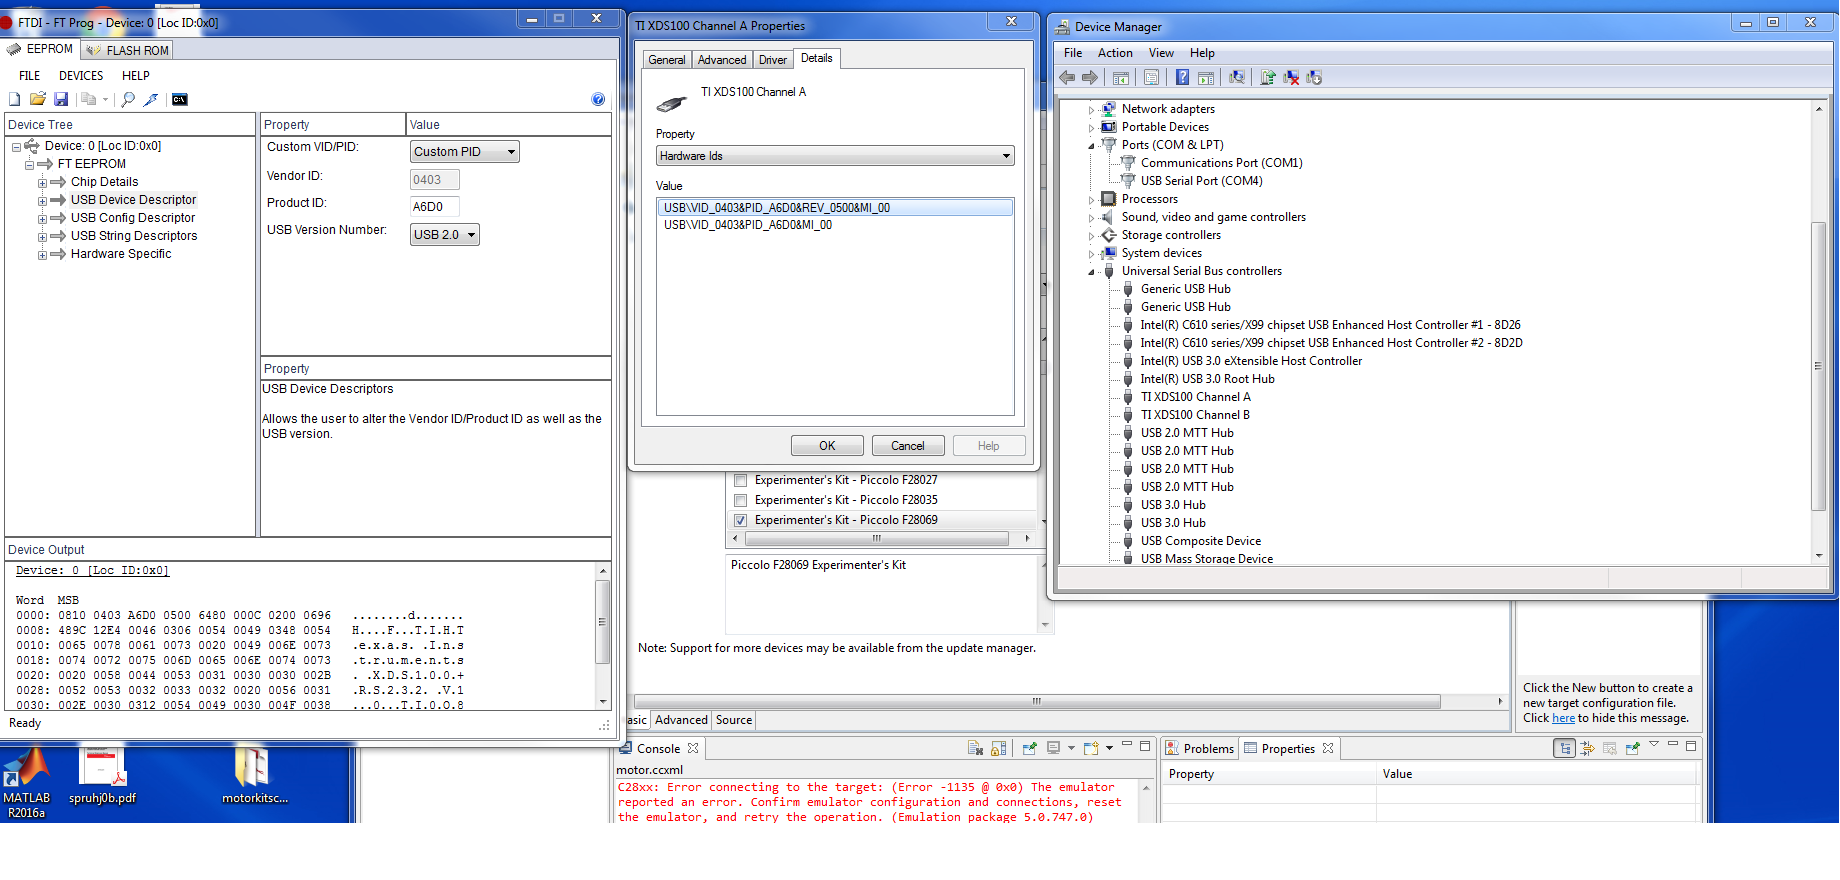Pin the Console view
The height and width of the screenshot is (880, 1840).
pos(1029,748)
